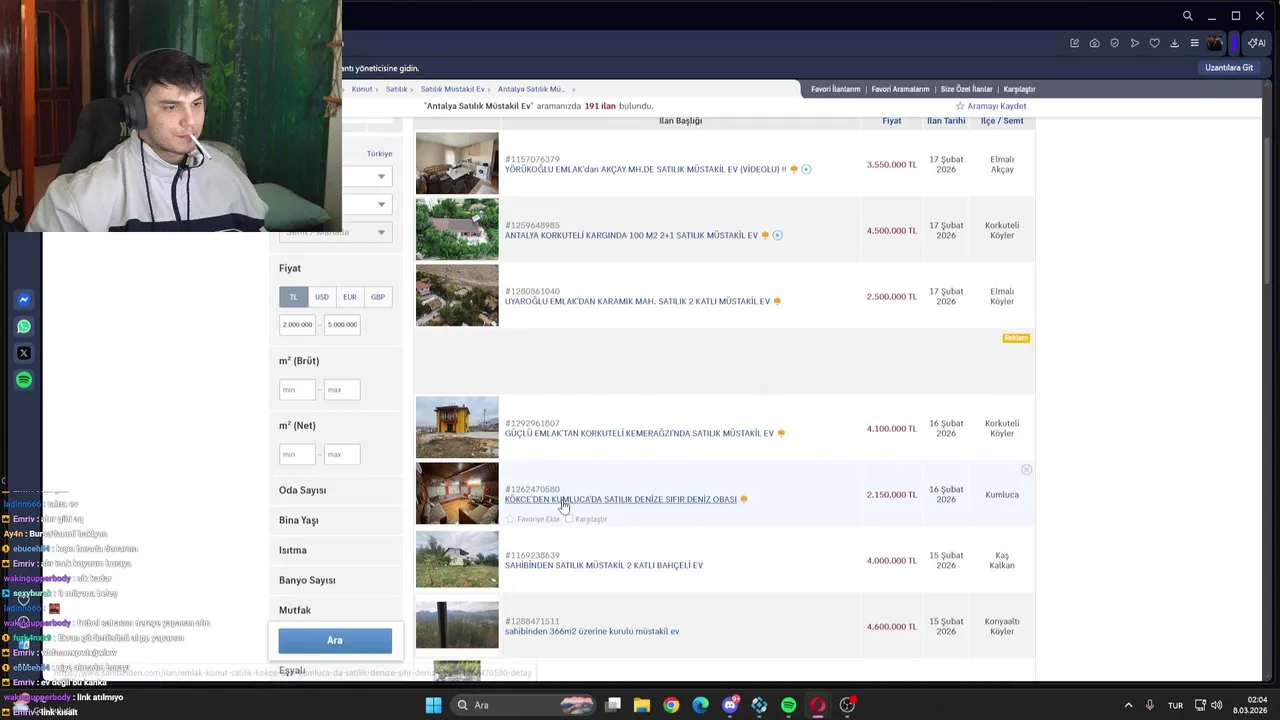This screenshot has height=720, width=1280.
Task: Sort by İlan Tarihi column header
Action: (946, 121)
